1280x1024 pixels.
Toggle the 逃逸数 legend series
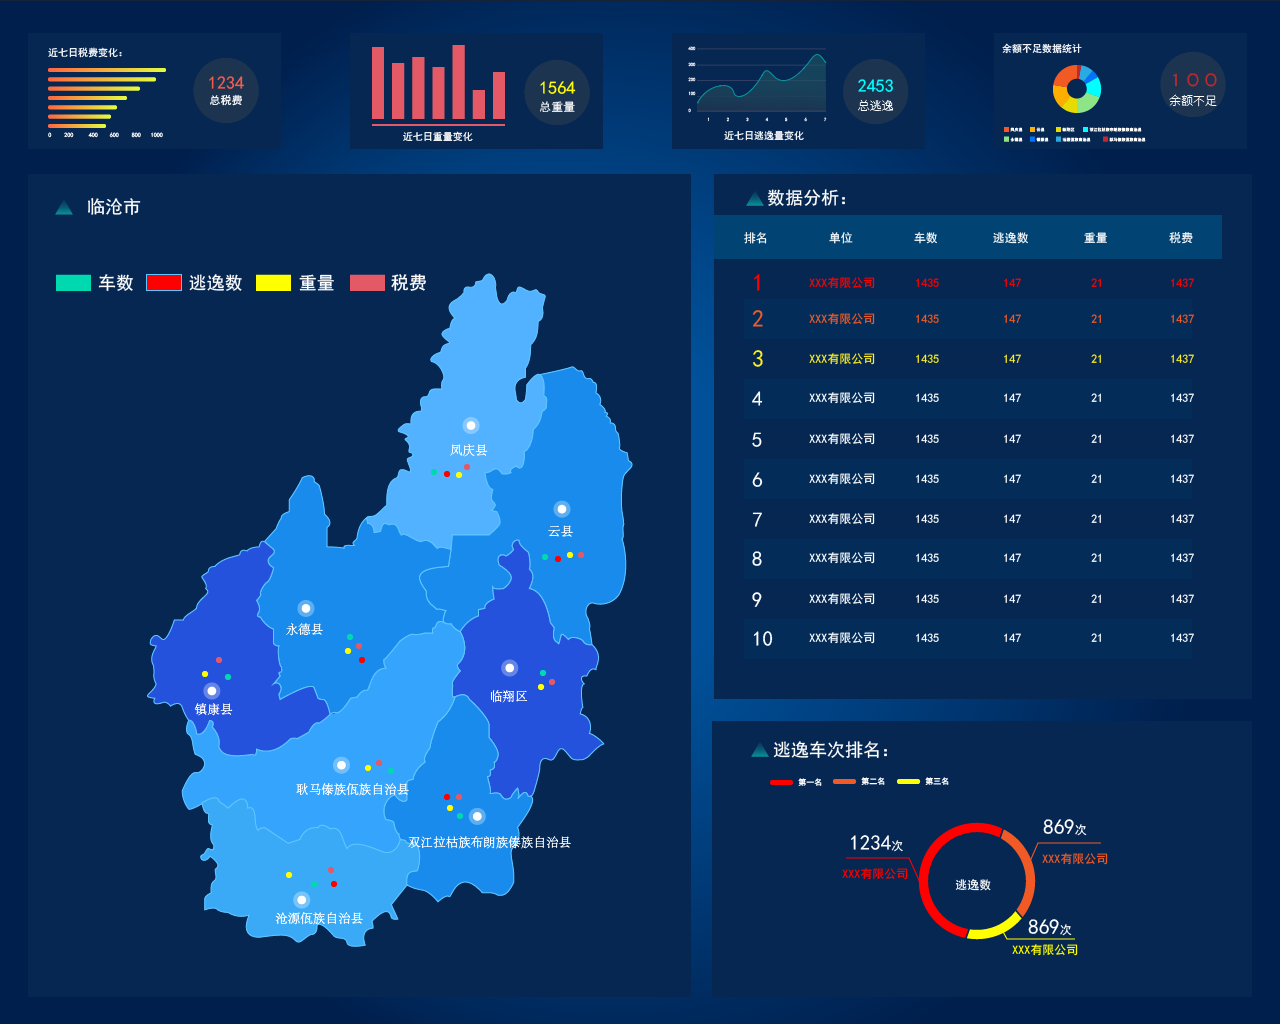coord(194,283)
